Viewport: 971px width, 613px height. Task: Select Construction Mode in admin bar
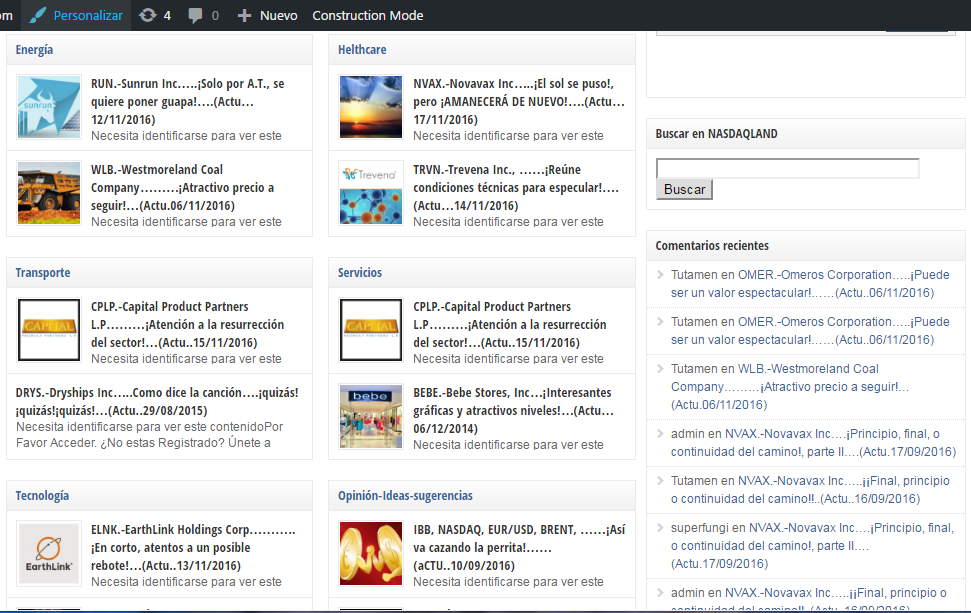coord(368,15)
